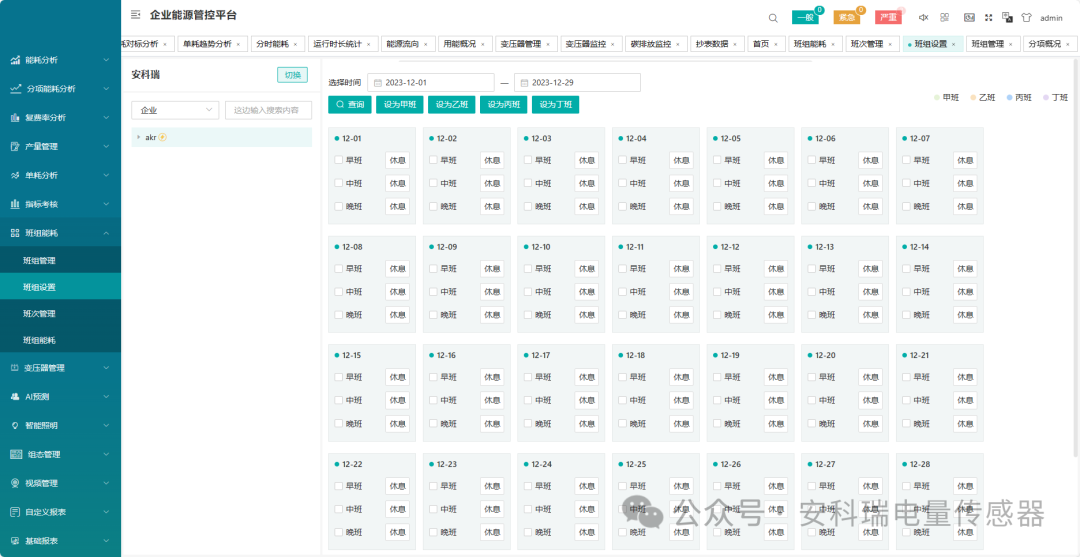Viewport: 1080px width, 557px height.
Task: Toggle fullscreen mode icon
Action: 989,18
